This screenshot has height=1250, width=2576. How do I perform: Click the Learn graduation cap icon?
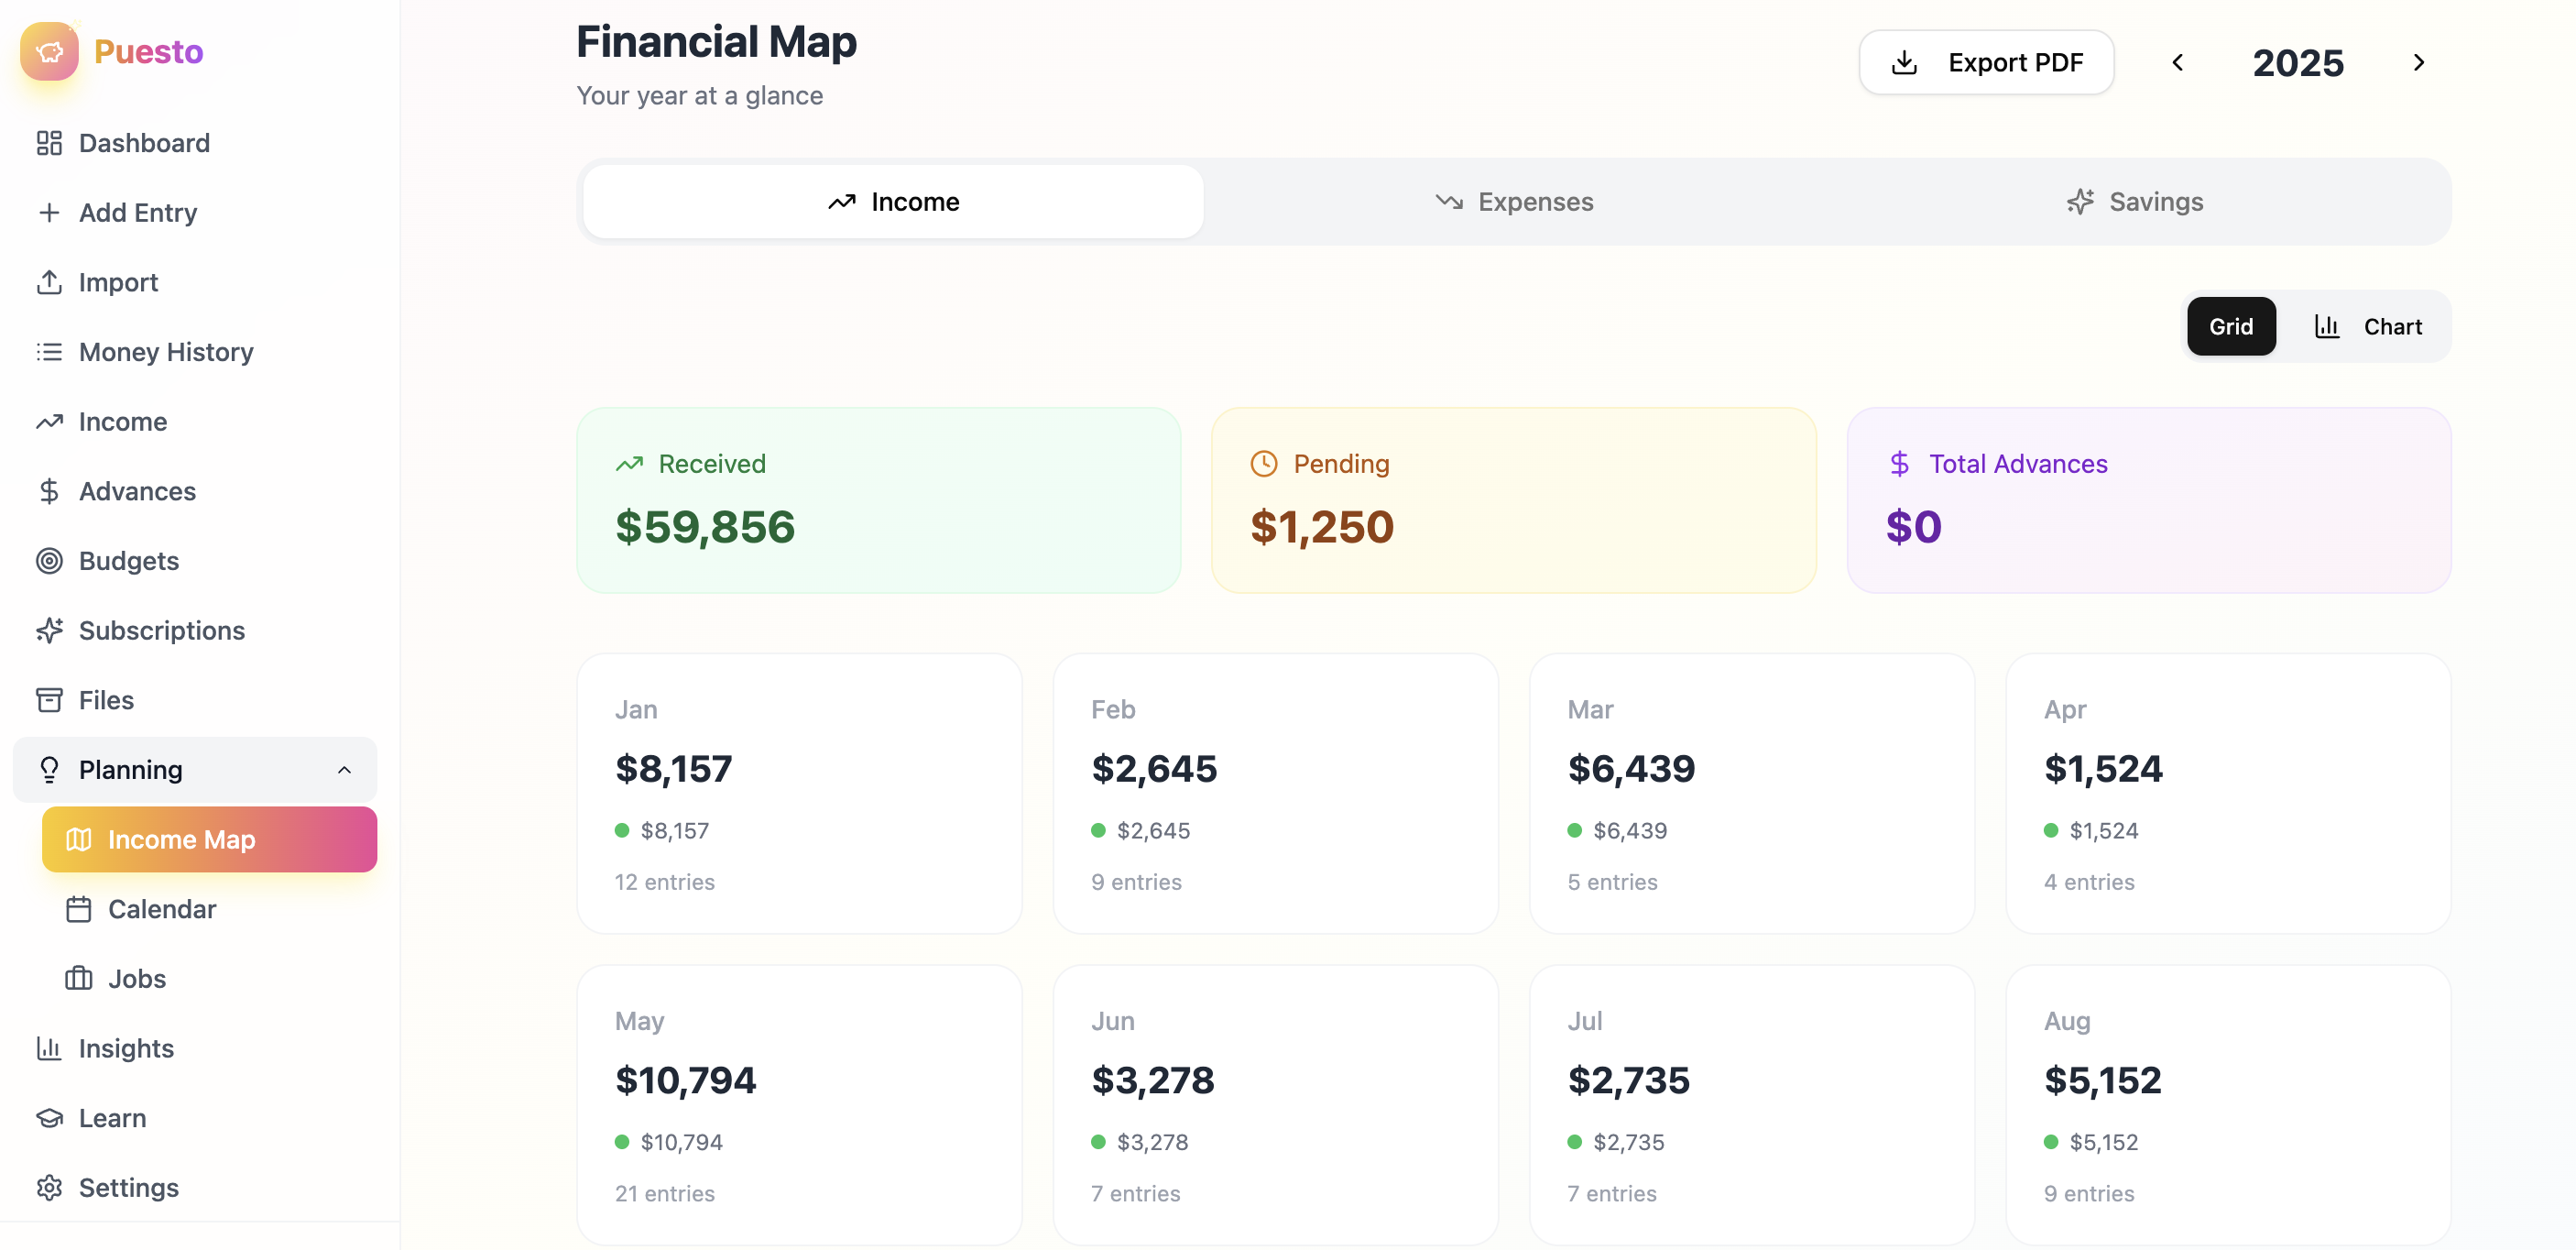tap(49, 1117)
